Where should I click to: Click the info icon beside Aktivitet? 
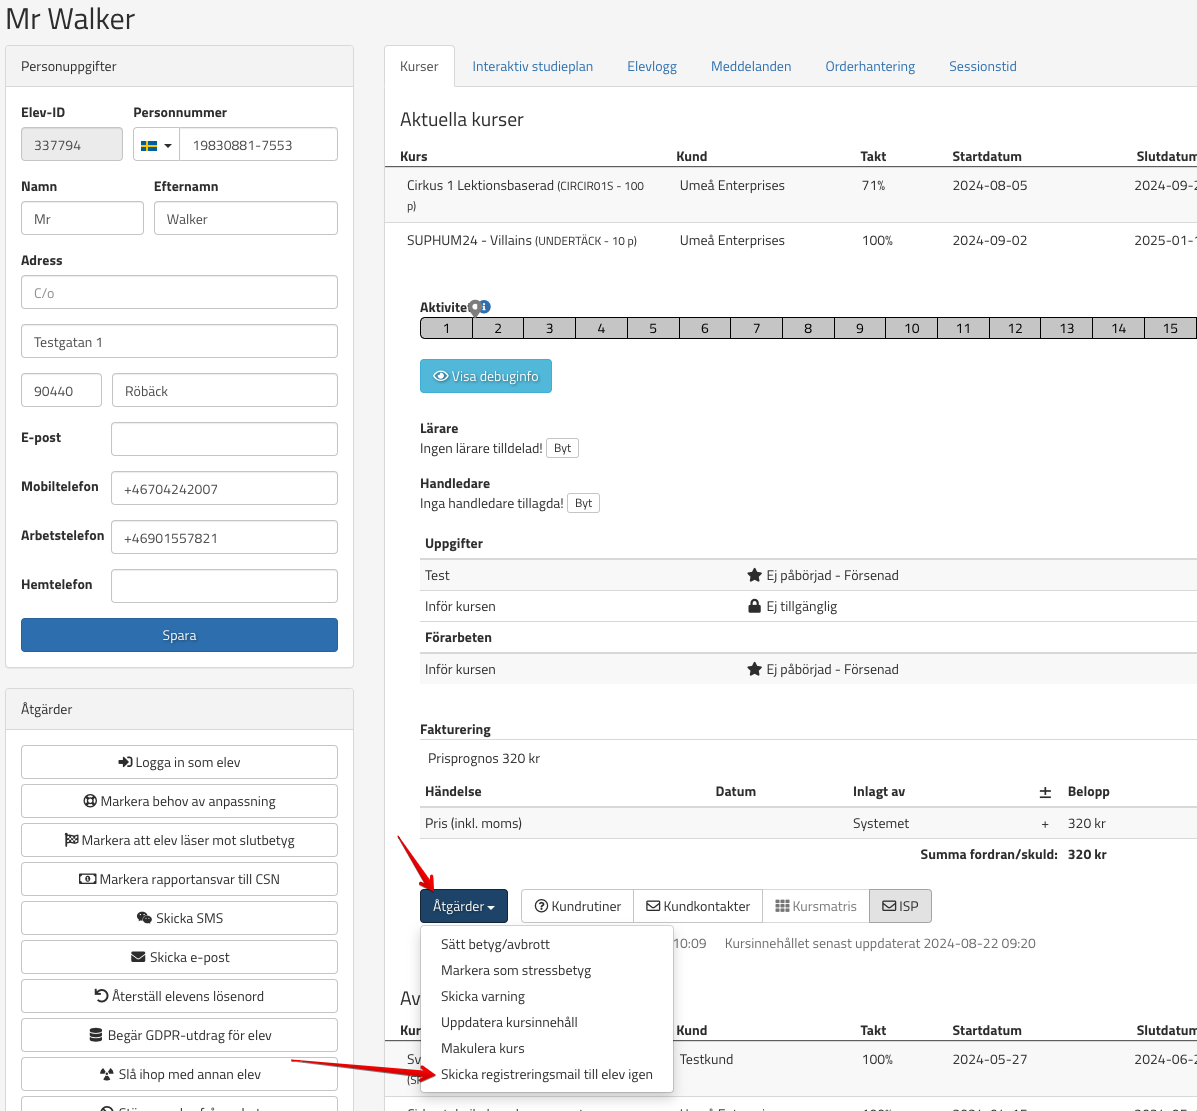485,307
